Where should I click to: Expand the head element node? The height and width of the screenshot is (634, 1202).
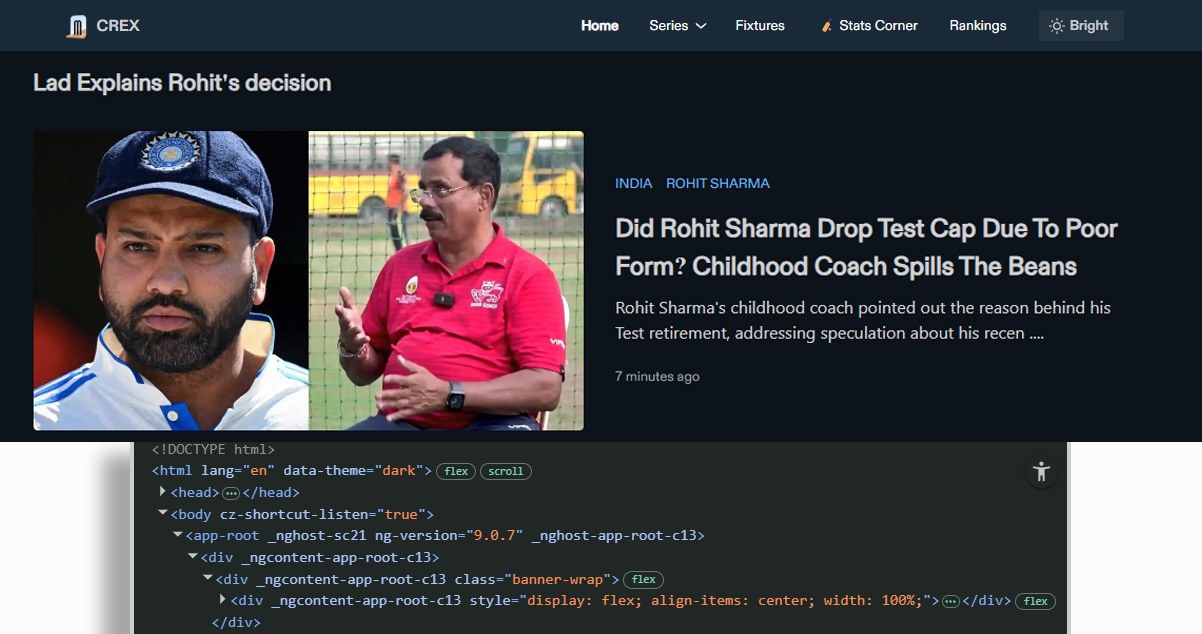point(163,492)
